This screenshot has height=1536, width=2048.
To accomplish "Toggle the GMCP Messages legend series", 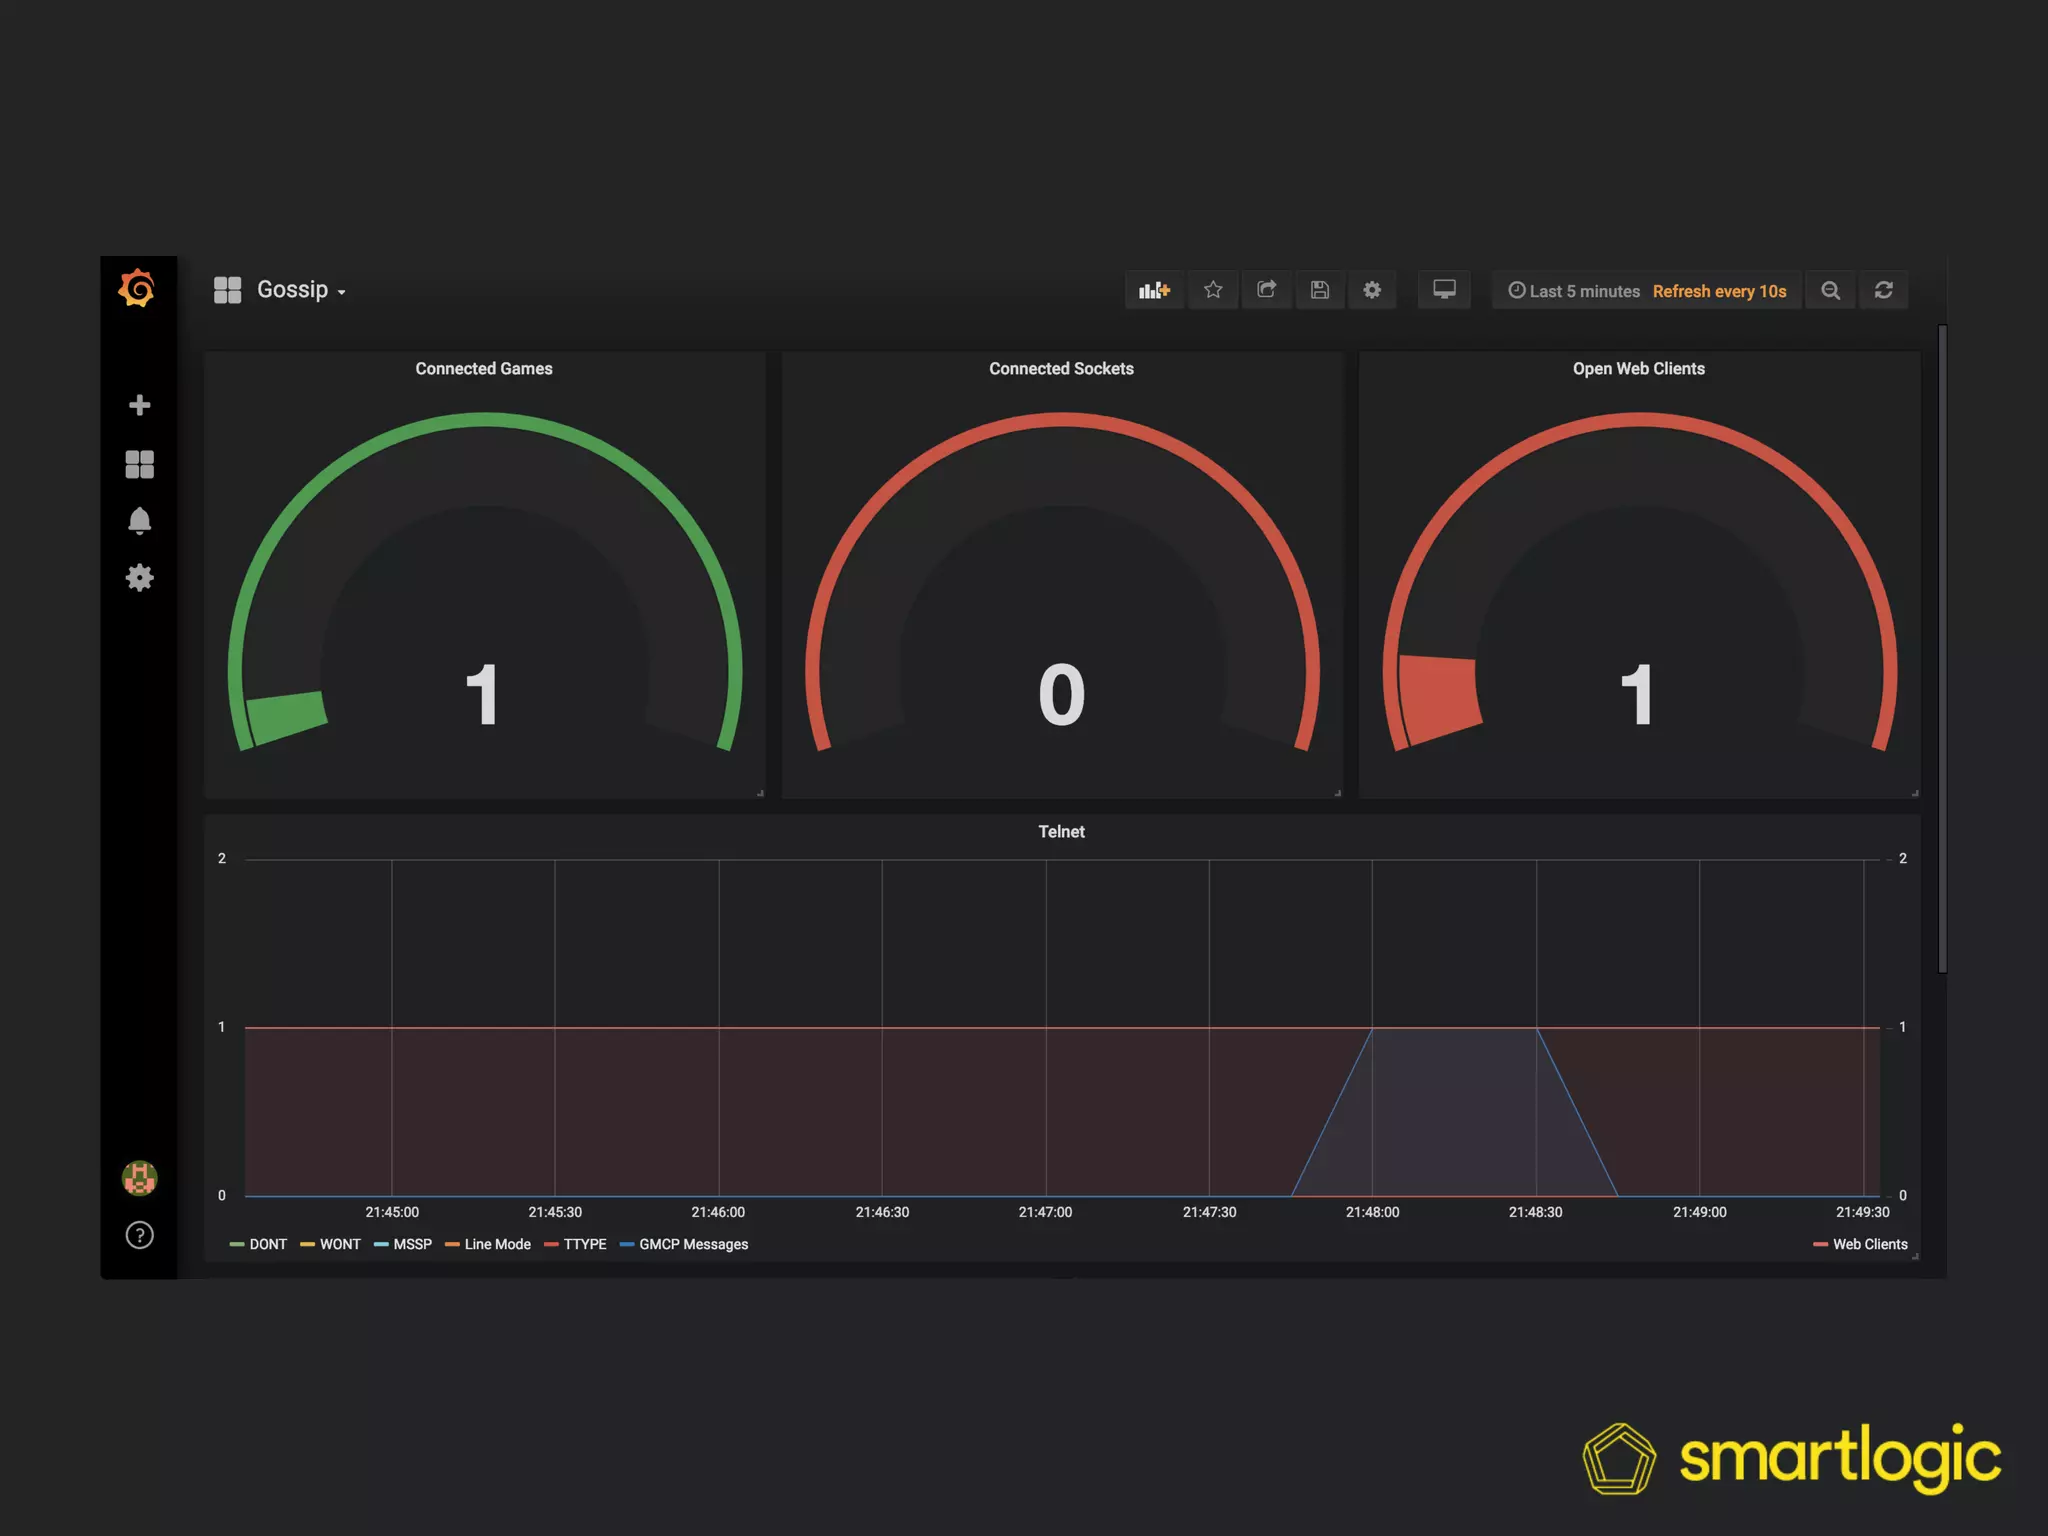I will (x=693, y=1244).
